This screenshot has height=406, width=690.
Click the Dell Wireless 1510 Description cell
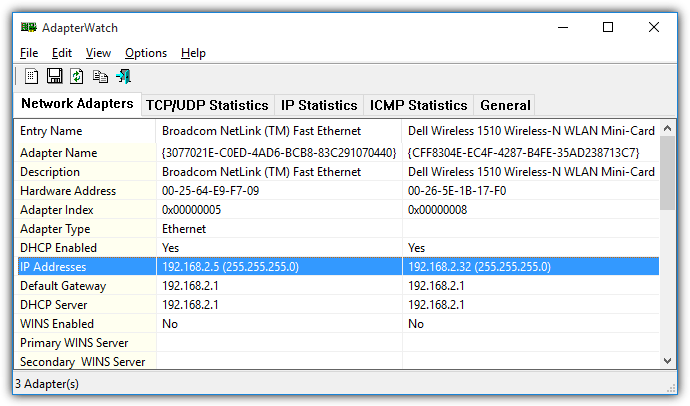click(531, 172)
